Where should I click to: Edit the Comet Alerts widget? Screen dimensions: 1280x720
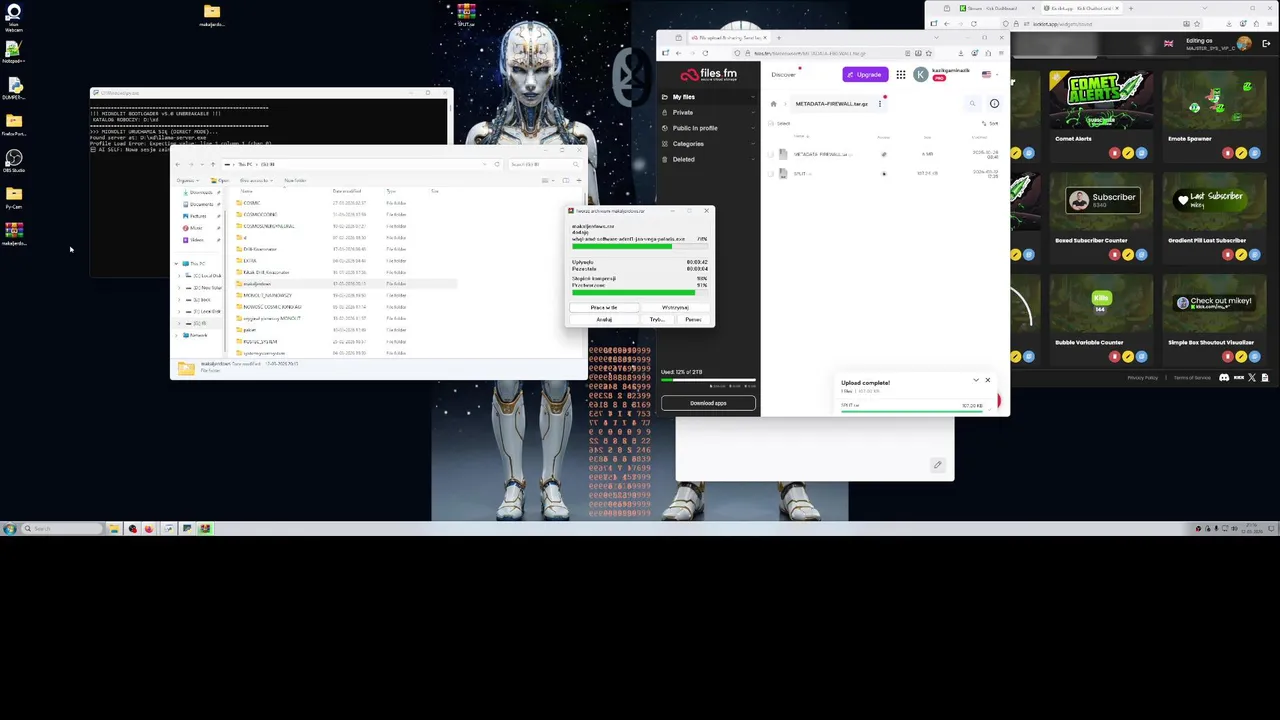click(x=1128, y=153)
